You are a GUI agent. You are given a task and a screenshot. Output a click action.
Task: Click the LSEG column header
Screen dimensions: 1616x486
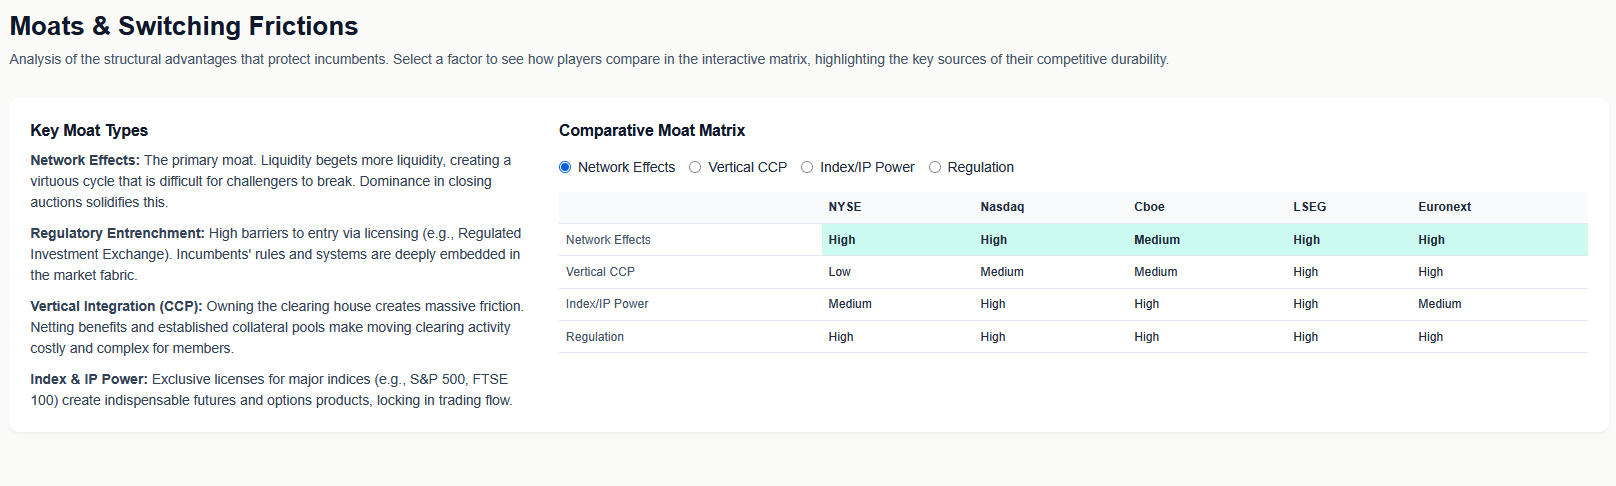pyautogui.click(x=1309, y=207)
